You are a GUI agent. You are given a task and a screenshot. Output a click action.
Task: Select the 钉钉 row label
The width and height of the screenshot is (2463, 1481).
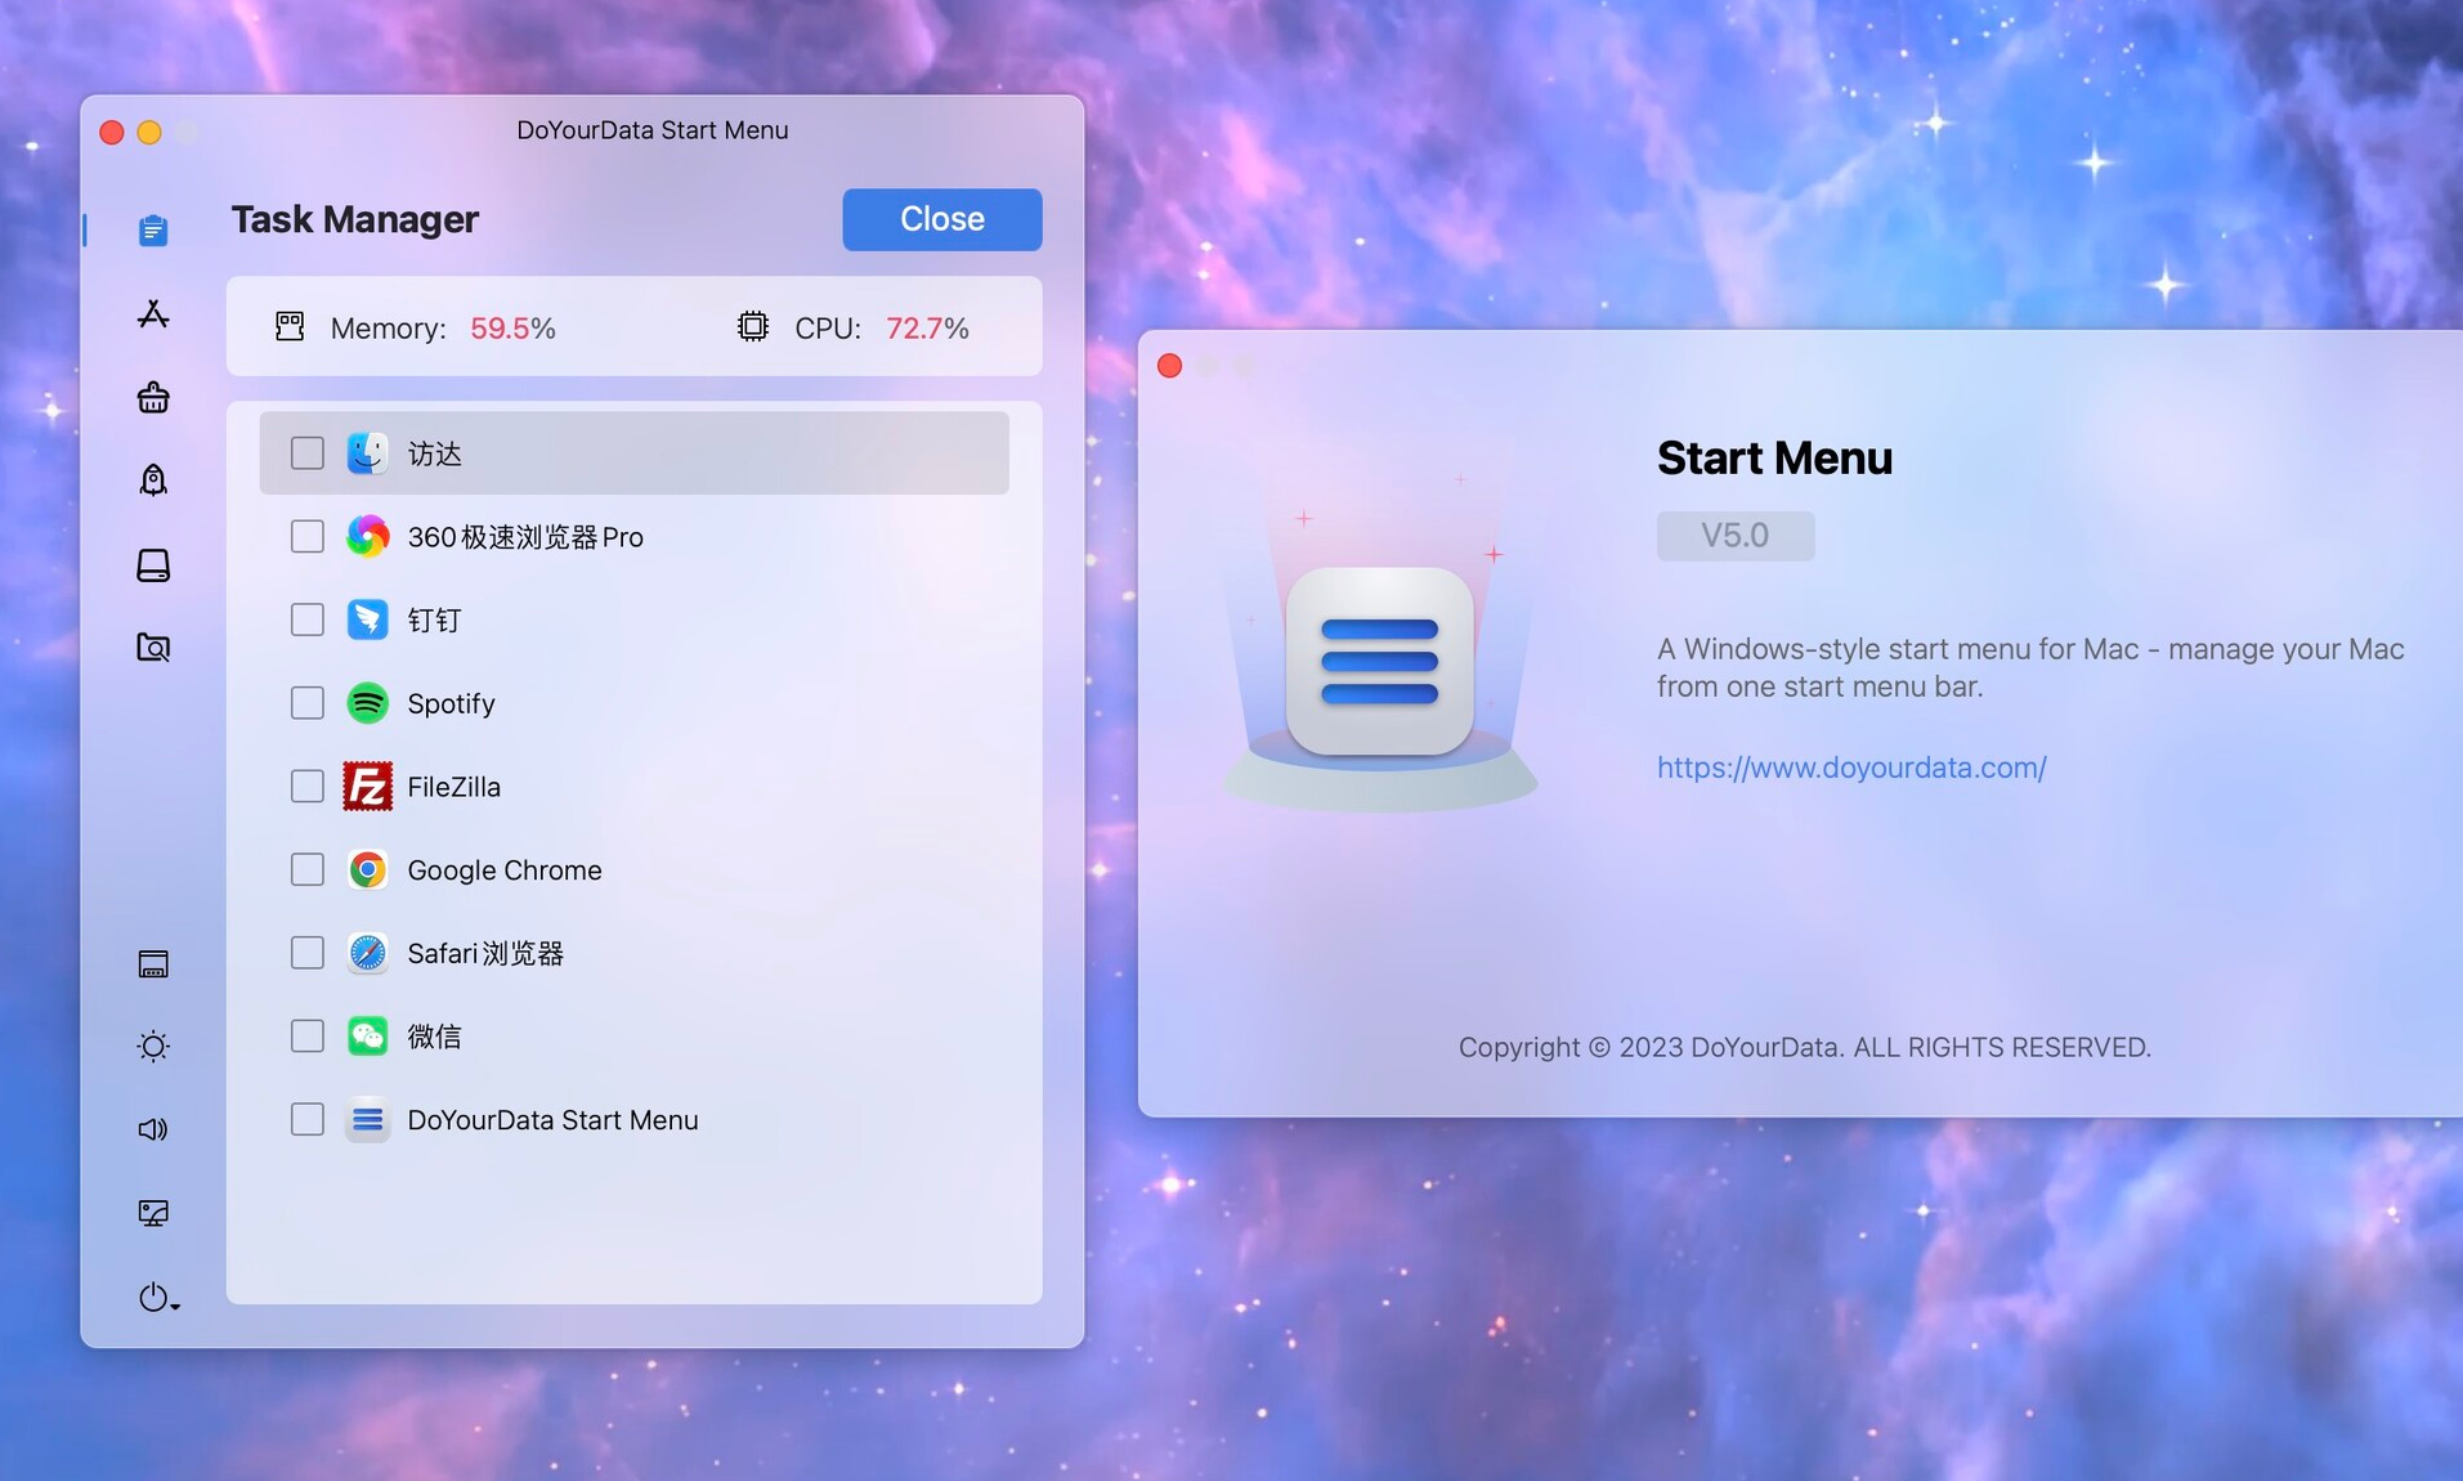point(434,620)
